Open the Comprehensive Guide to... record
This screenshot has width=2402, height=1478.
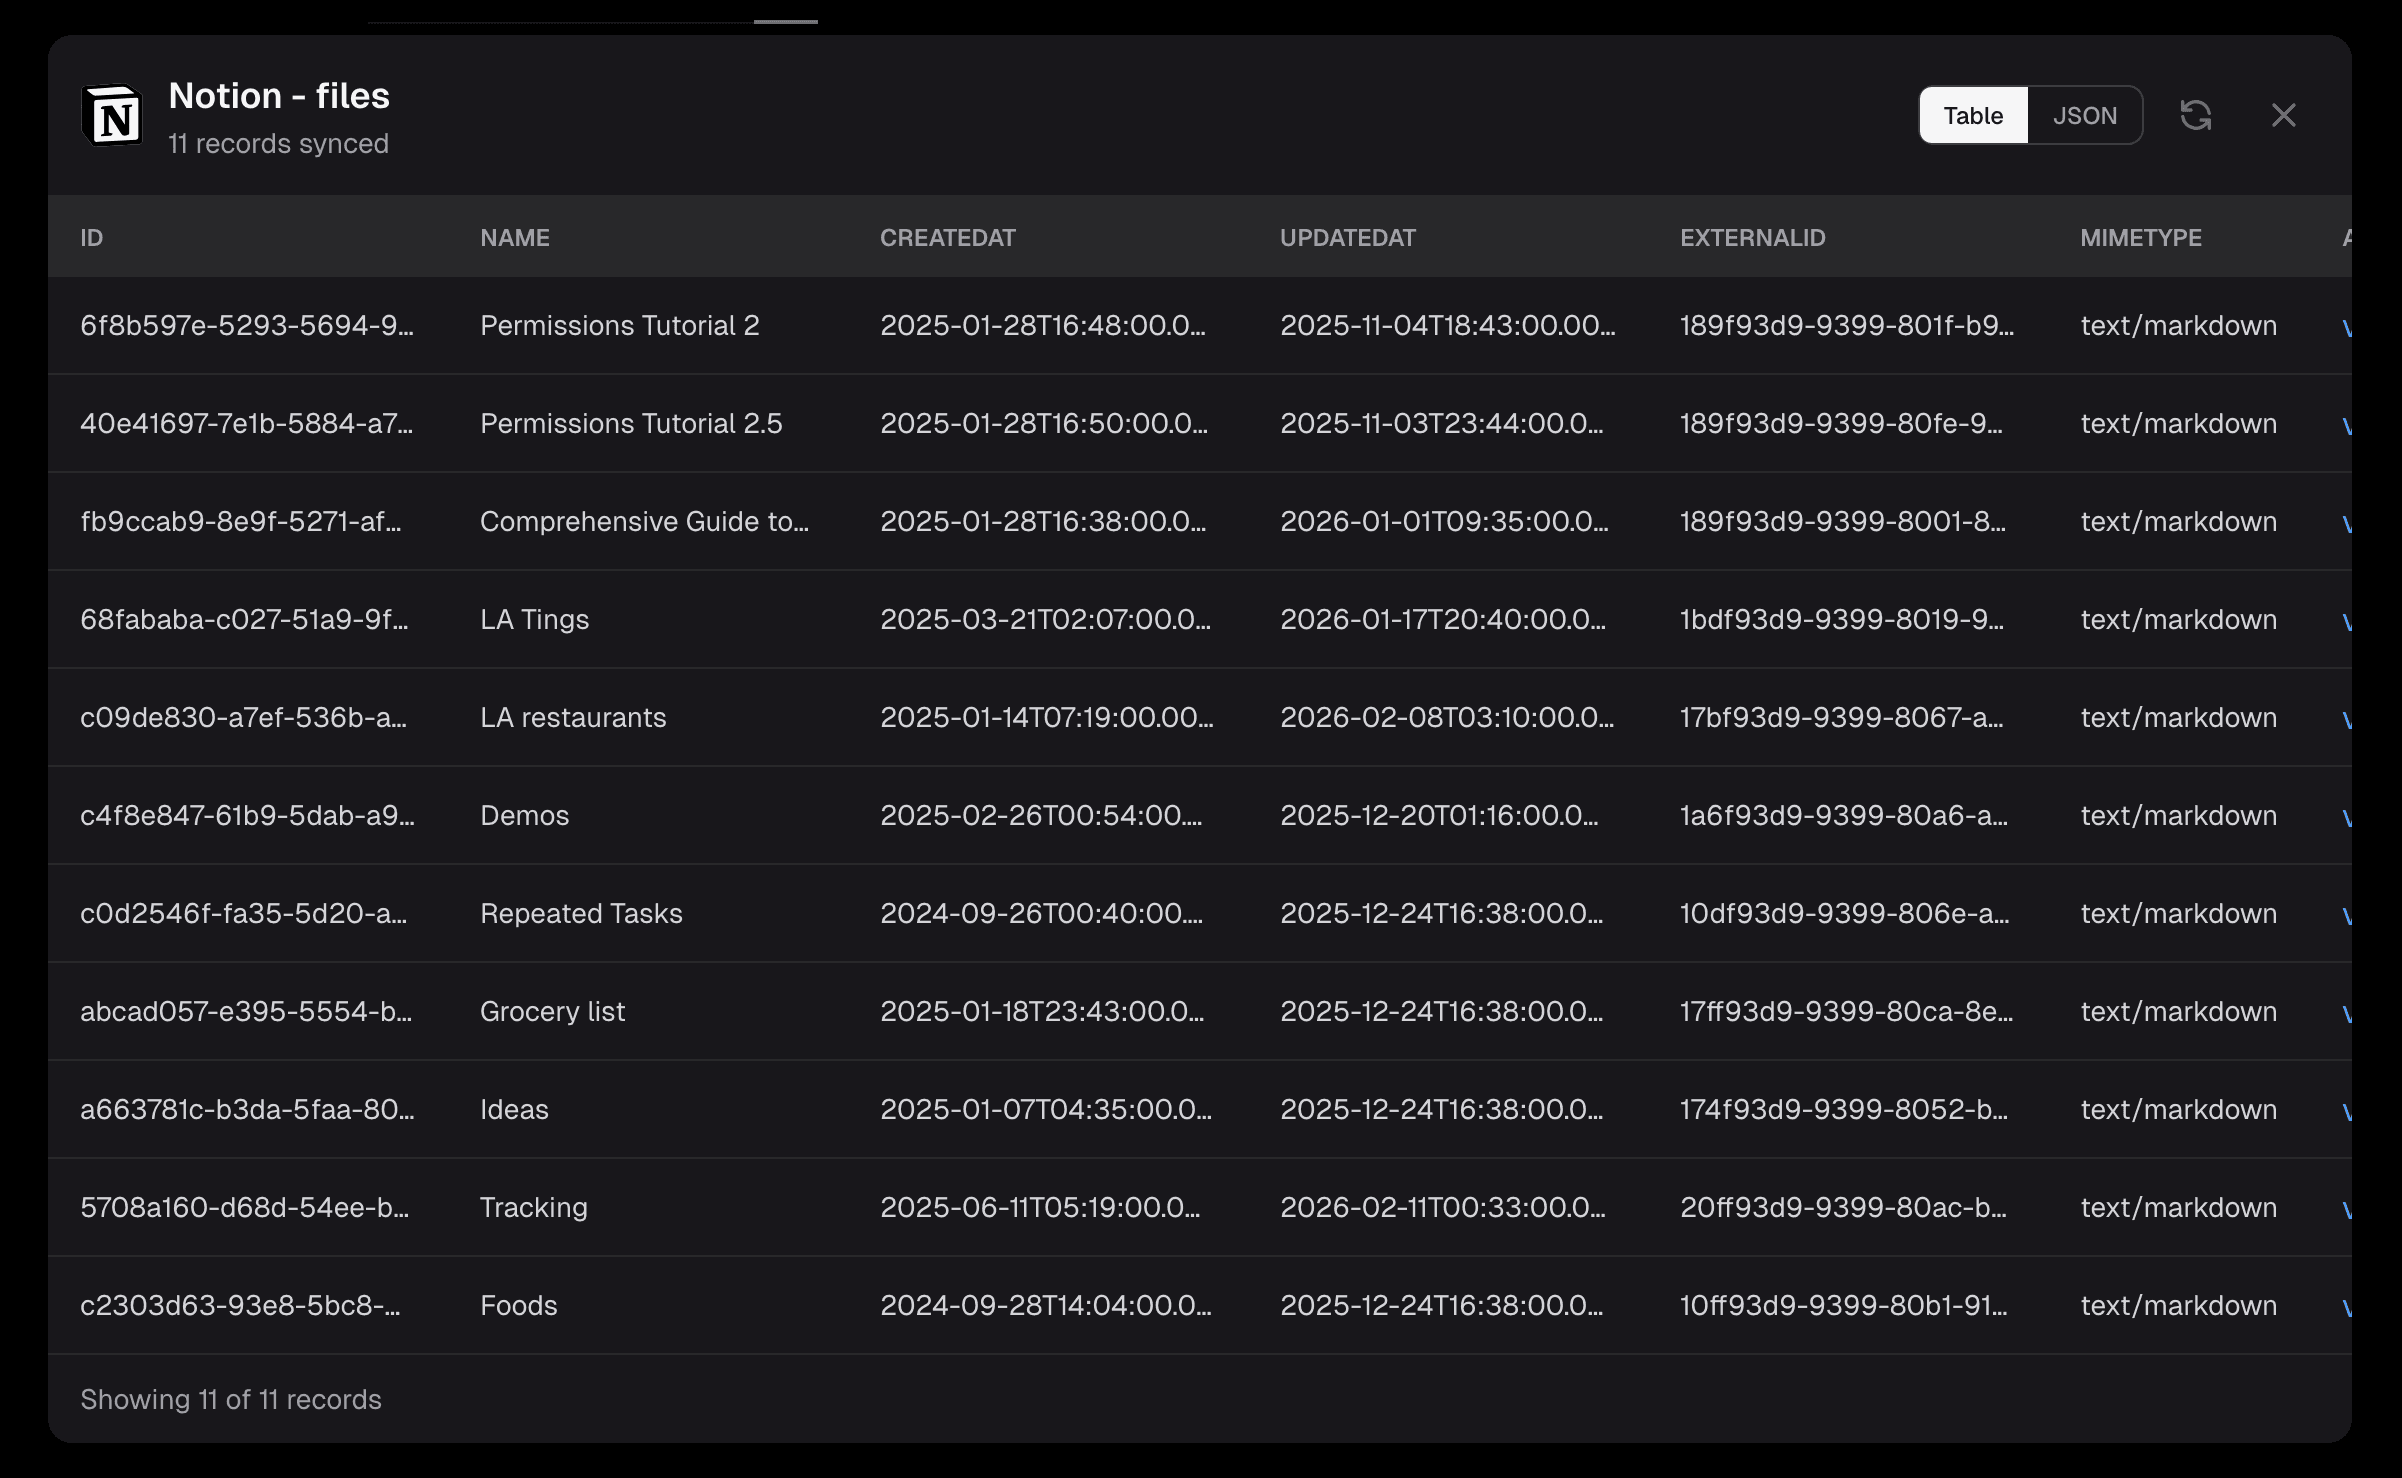click(644, 522)
